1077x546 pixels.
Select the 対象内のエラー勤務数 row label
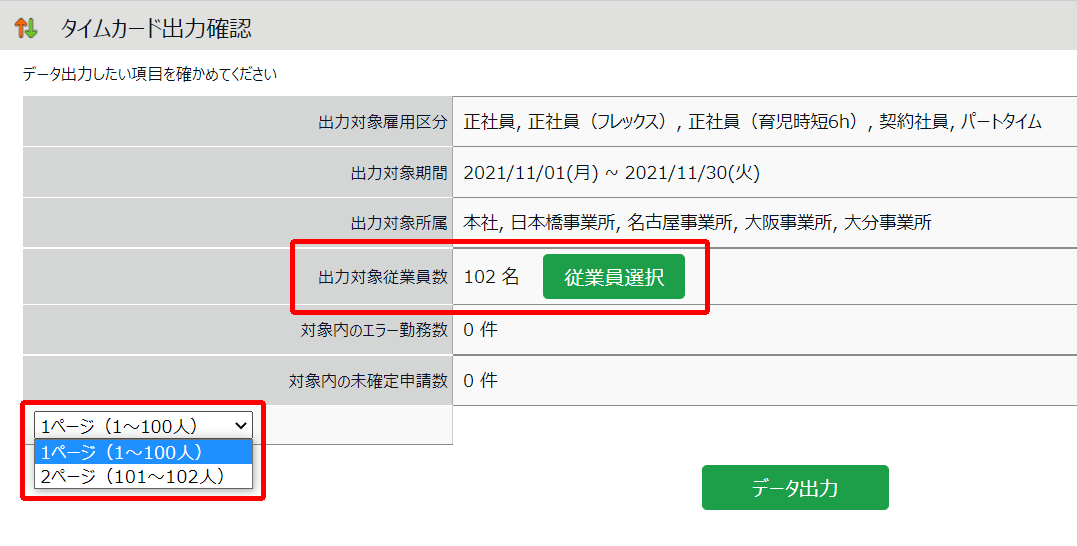point(374,329)
